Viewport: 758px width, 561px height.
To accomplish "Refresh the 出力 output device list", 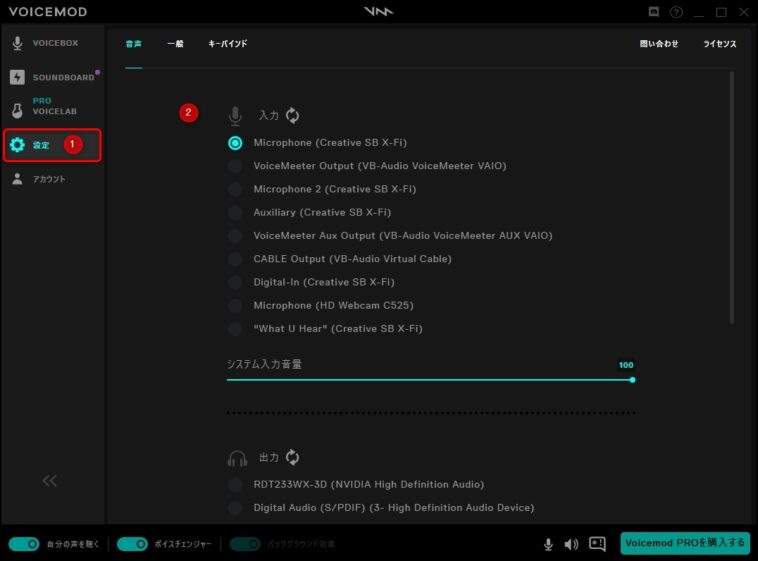I will click(292, 457).
